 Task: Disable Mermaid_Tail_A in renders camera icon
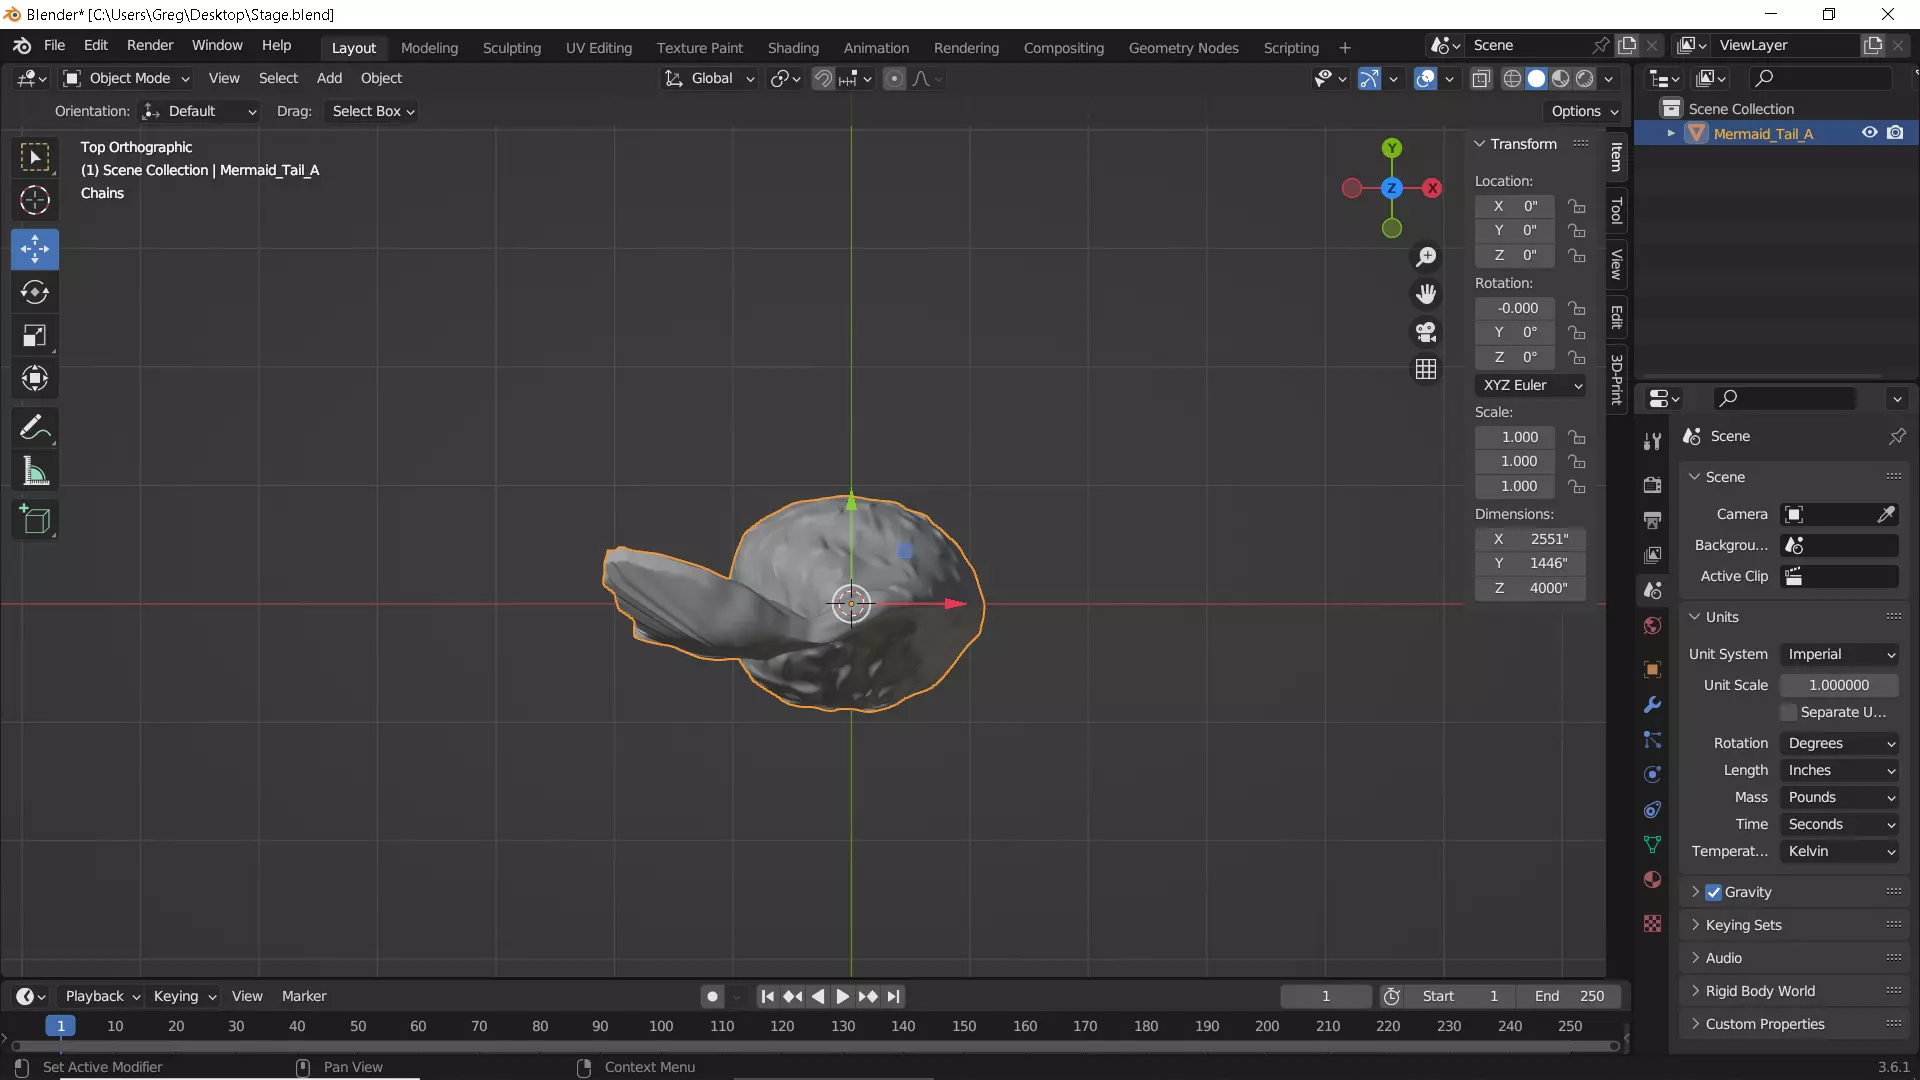(x=1895, y=133)
